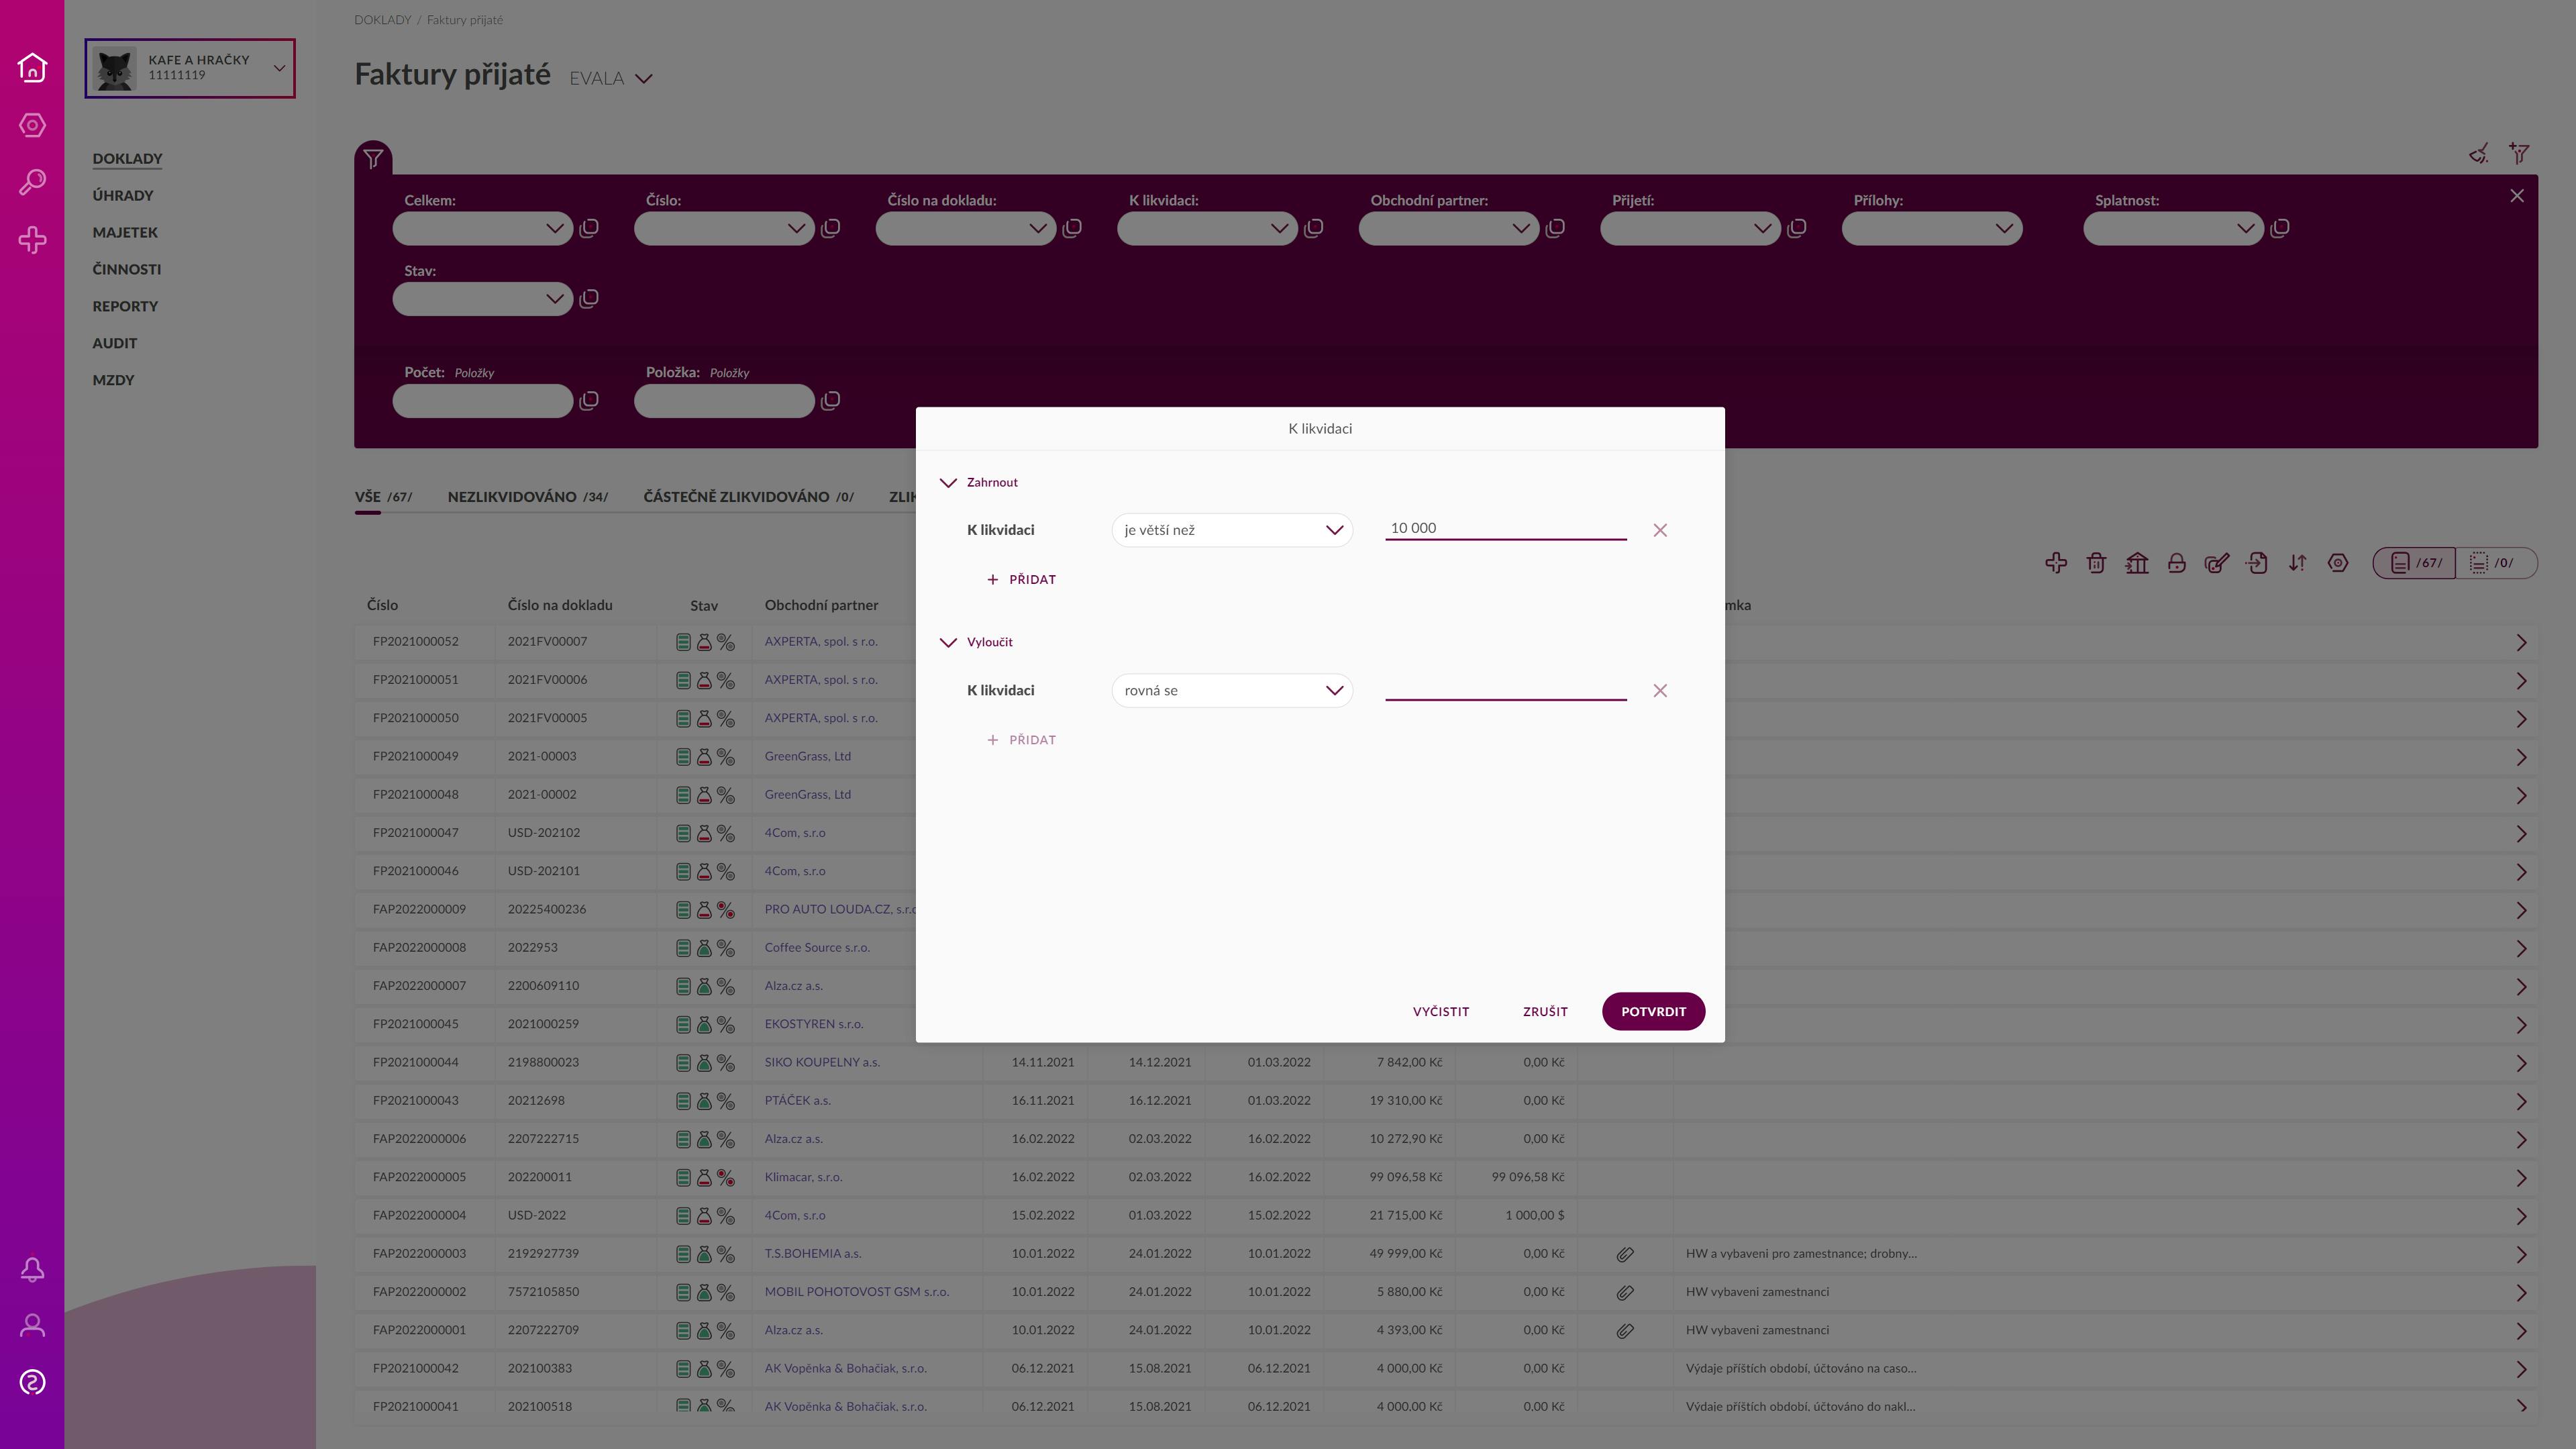Open the MZDY menu
This screenshot has height=1449, width=2576.
(x=113, y=380)
